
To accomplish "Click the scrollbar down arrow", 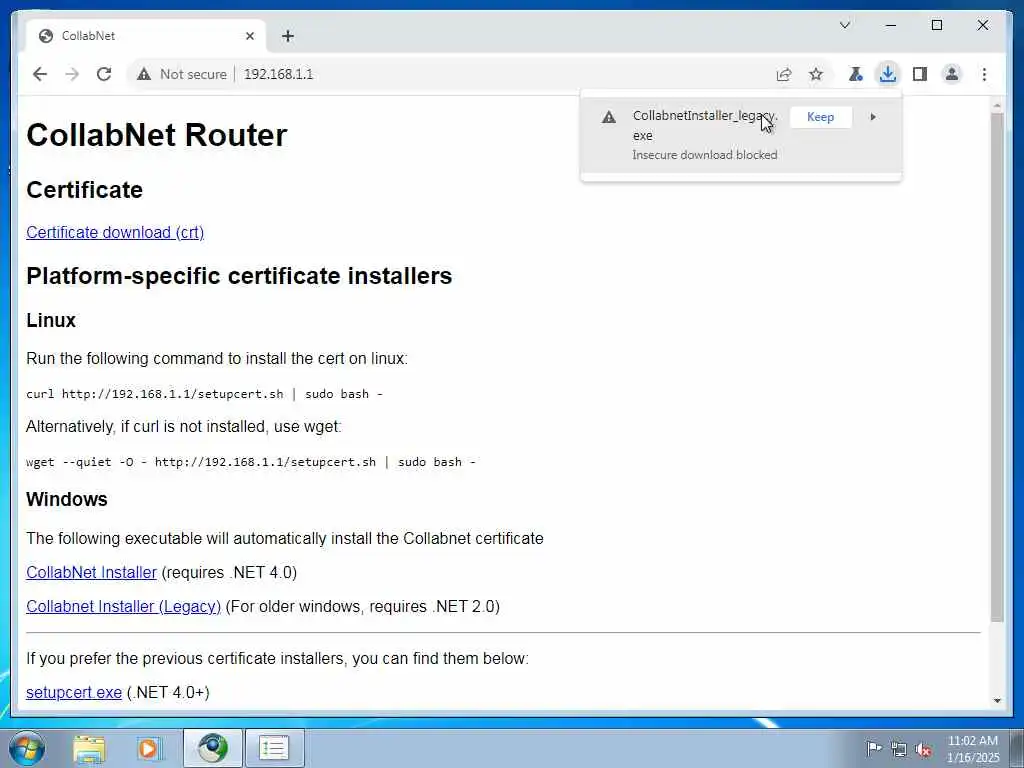I will (997, 701).
